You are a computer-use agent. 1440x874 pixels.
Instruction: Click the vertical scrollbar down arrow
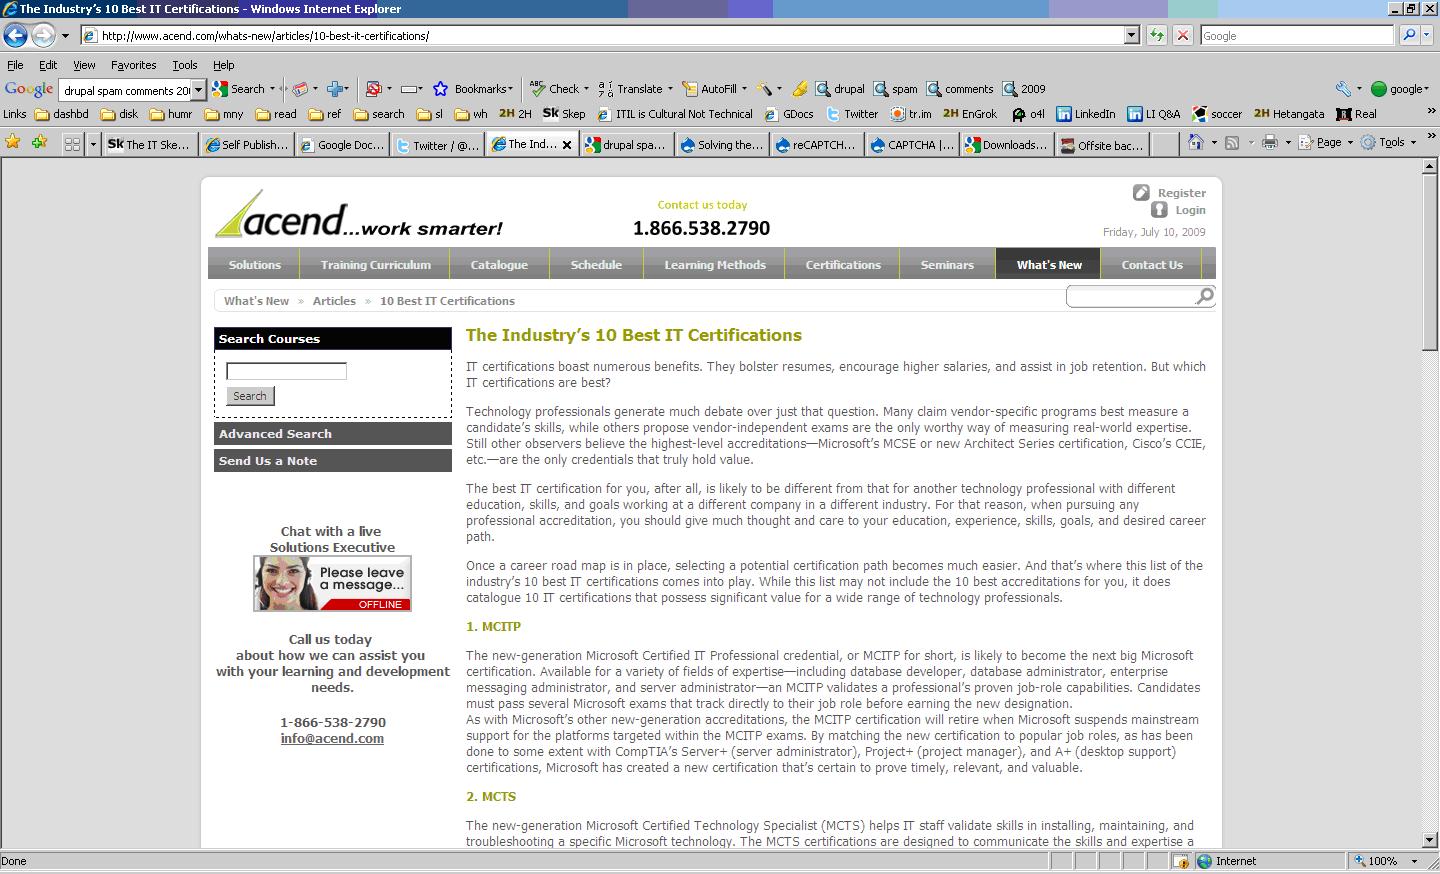pos(1430,840)
